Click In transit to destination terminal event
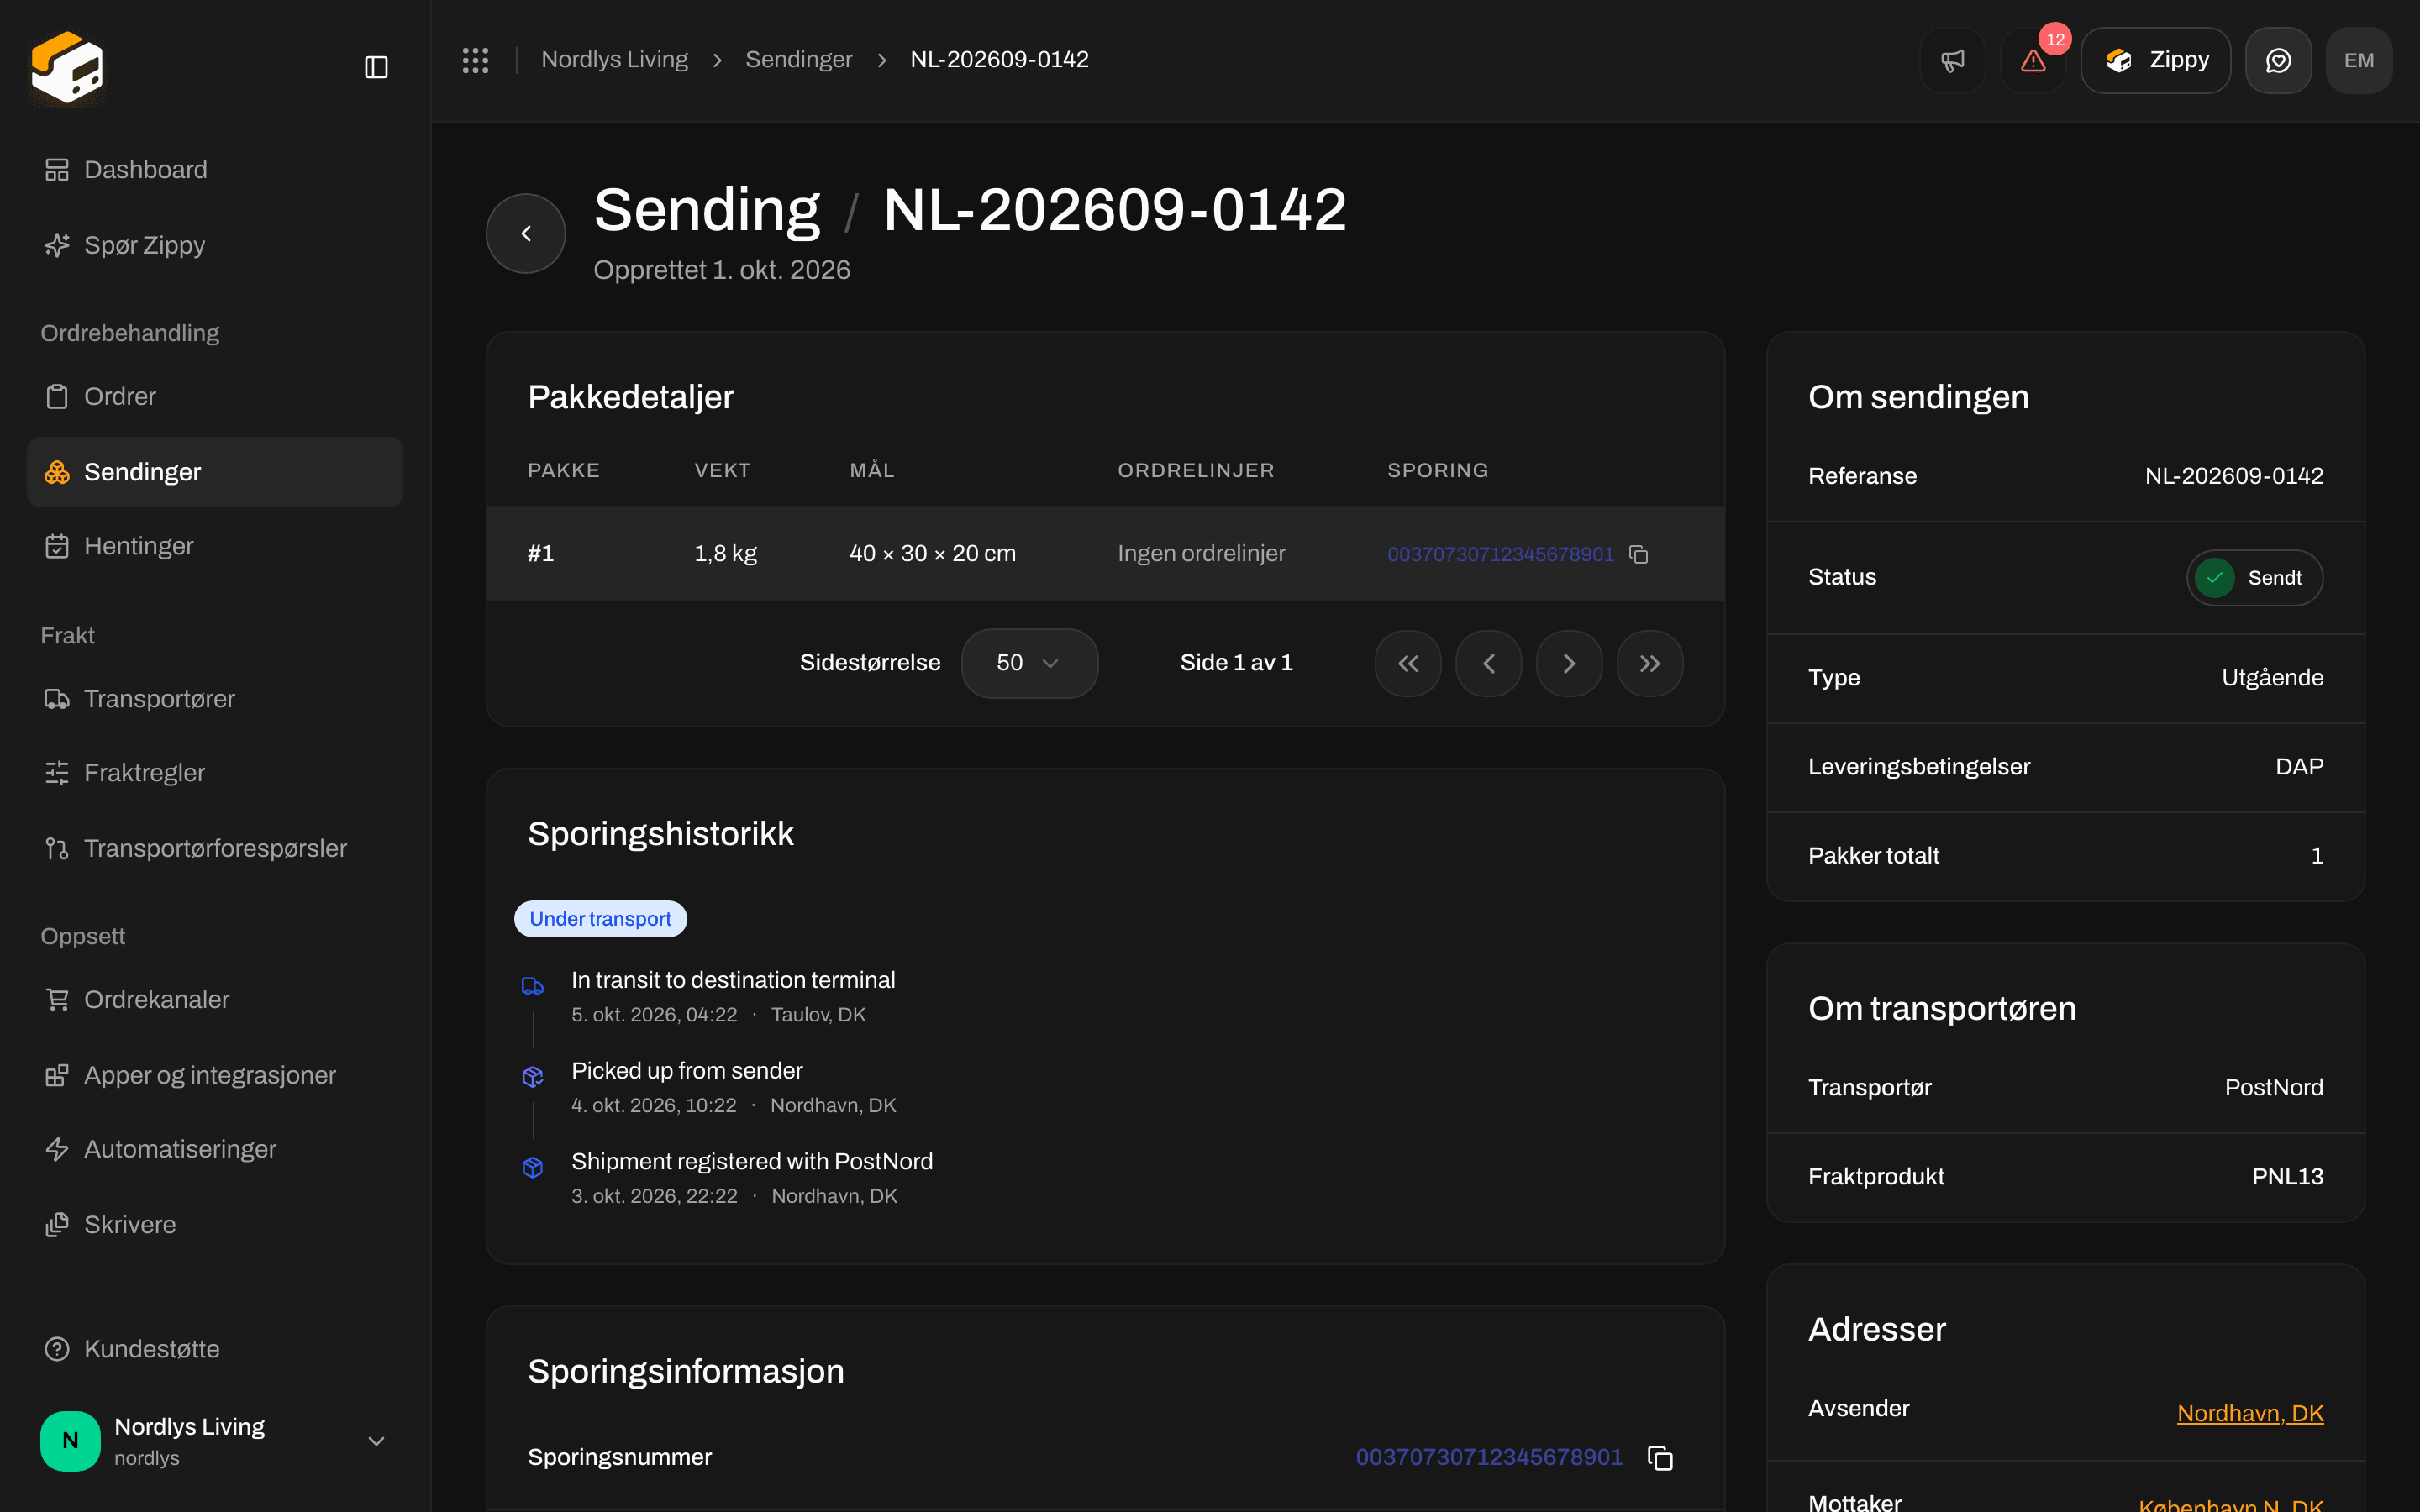This screenshot has width=2420, height=1512. [733, 980]
